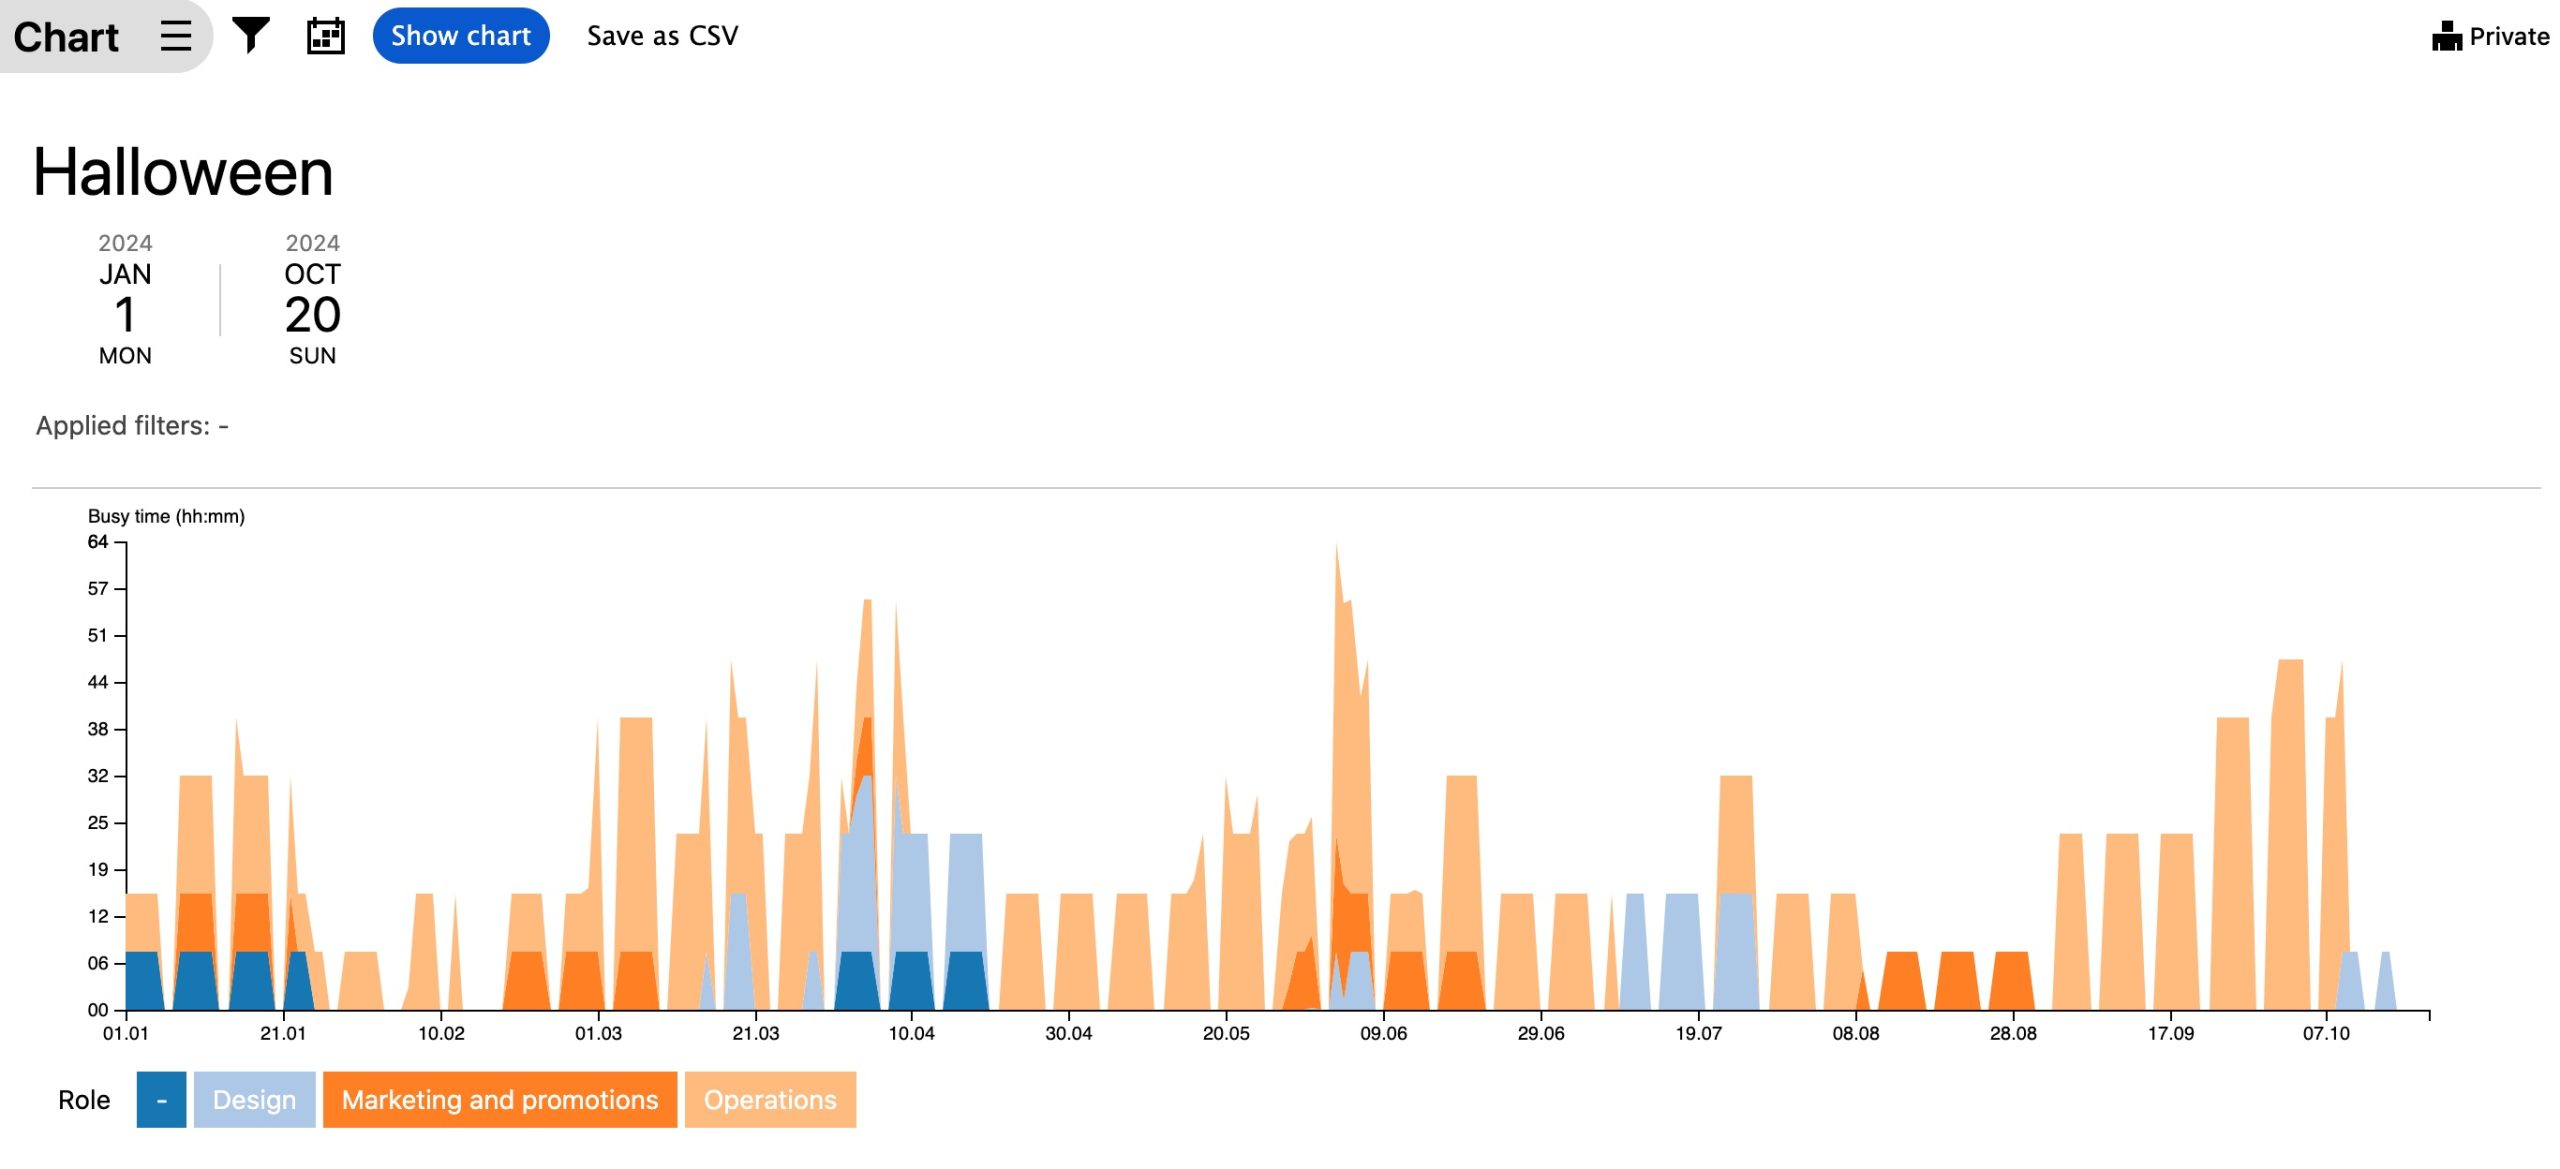The image size is (2560, 1169).
Task: Click the 10.04 axis date label
Action: pos(912,1033)
